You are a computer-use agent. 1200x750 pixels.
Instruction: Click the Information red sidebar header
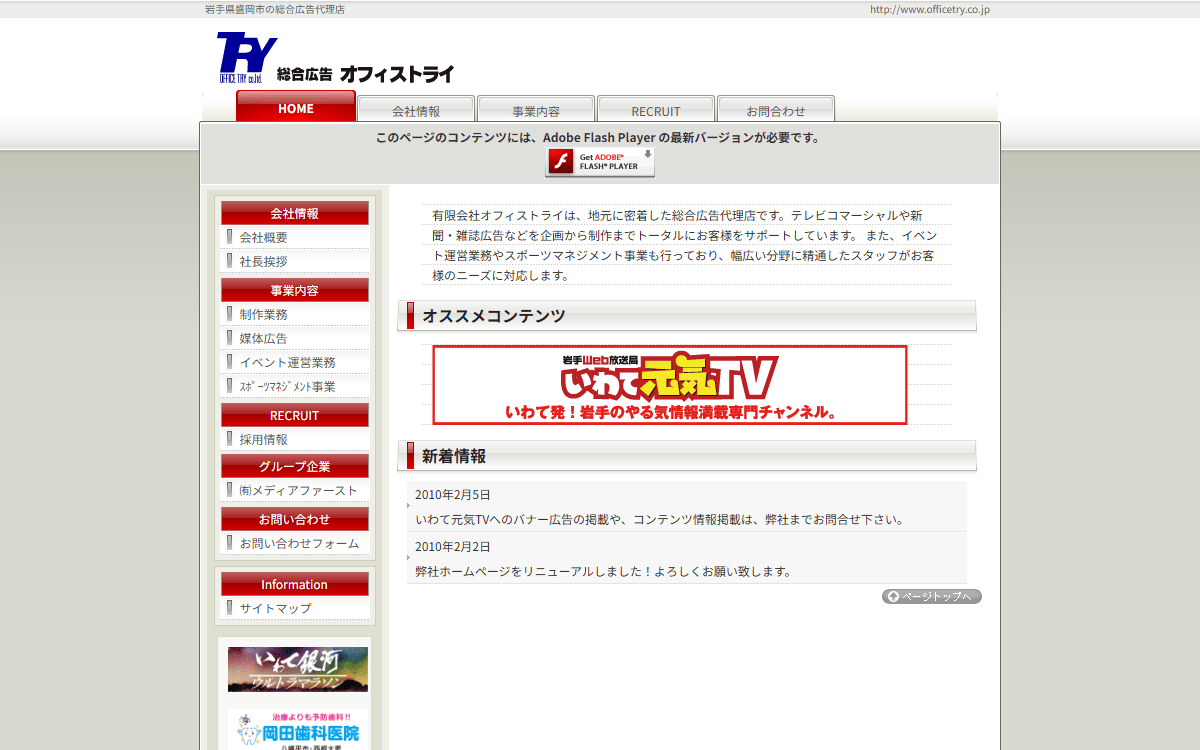coord(295,584)
